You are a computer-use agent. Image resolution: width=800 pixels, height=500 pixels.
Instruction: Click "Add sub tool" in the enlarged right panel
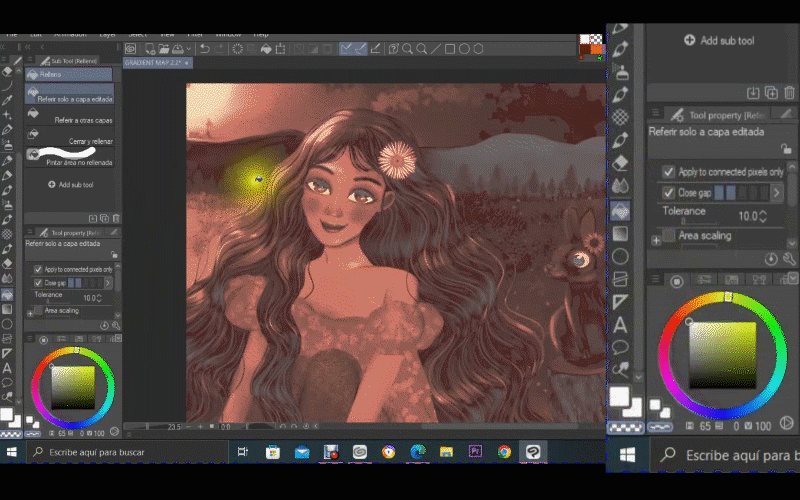719,41
